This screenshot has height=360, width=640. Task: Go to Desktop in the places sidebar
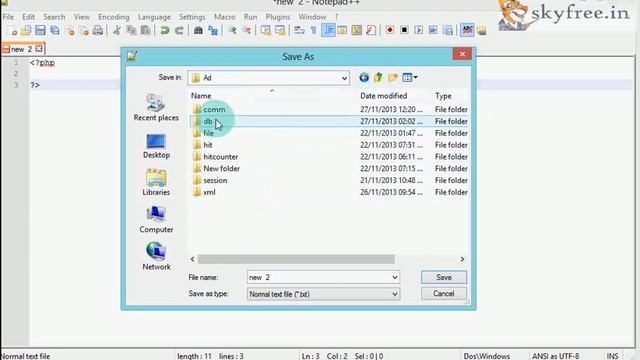click(156, 146)
